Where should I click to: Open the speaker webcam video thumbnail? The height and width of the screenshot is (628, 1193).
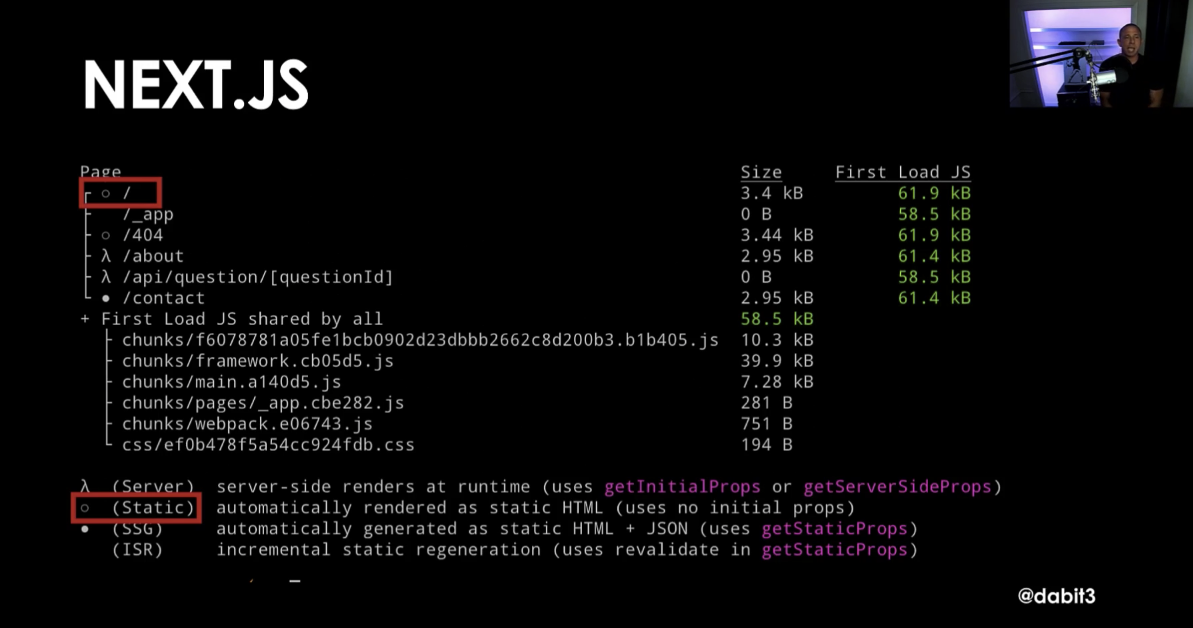click(x=1101, y=53)
